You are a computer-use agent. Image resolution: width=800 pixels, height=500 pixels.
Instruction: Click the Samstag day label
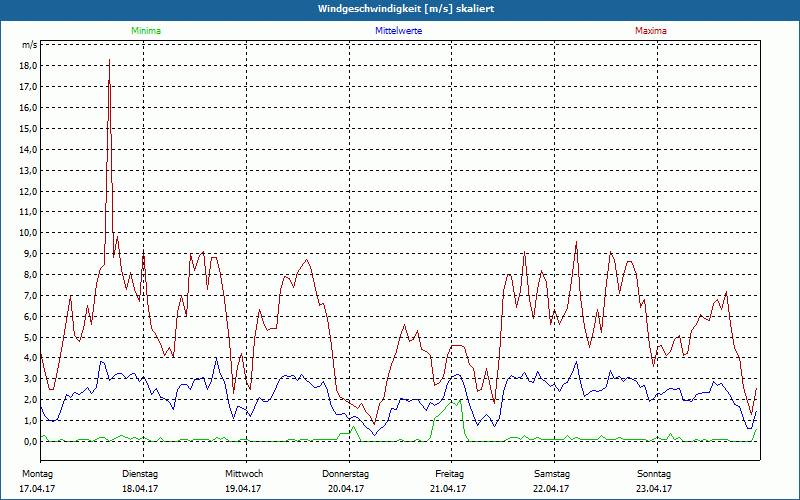pos(552,474)
